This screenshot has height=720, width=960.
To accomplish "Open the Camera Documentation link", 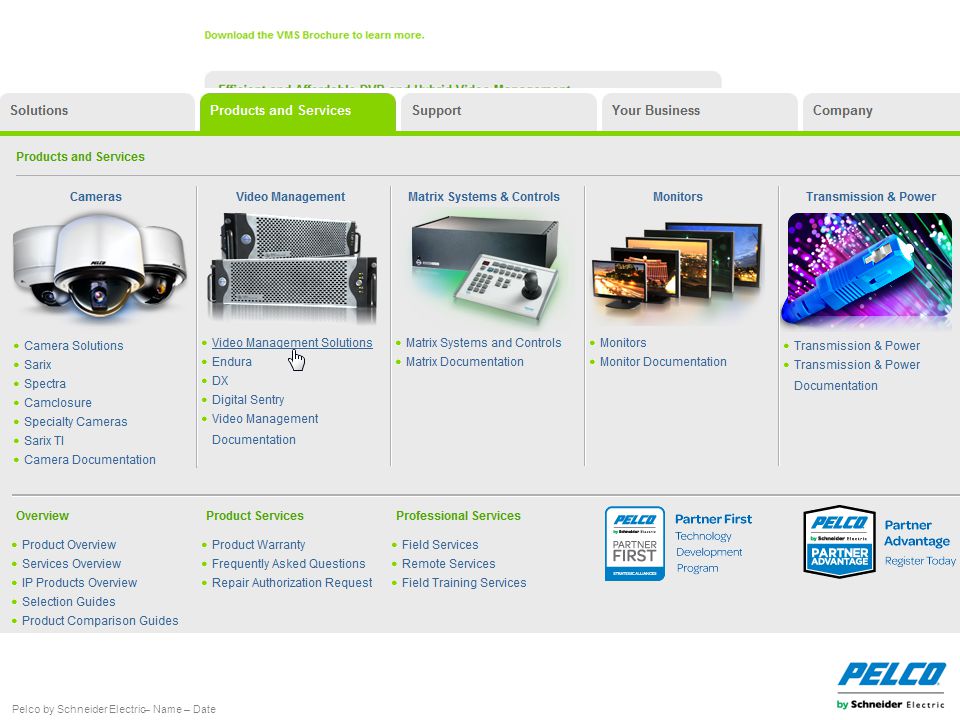I will pos(89,460).
